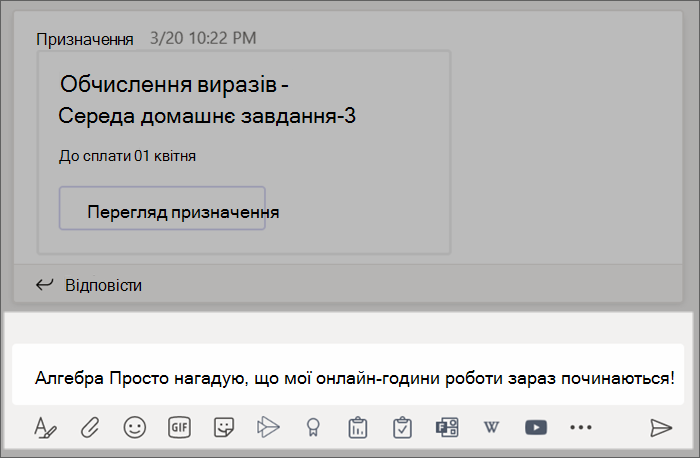This screenshot has height=458, width=700.
Task: Open the clipboard checkmark icon
Action: (402, 428)
